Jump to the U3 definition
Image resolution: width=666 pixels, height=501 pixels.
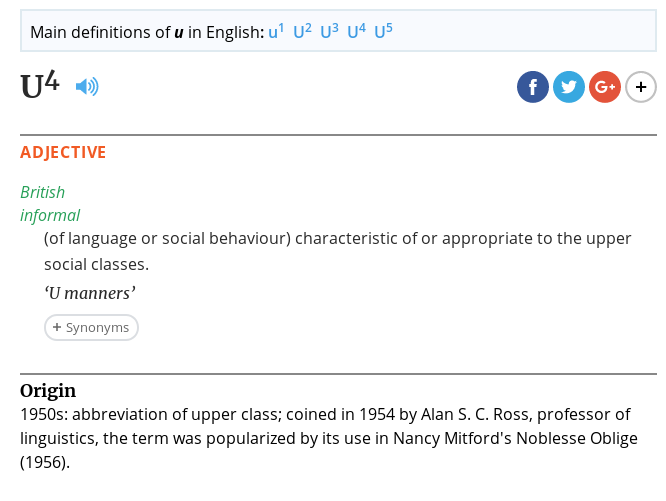click(x=329, y=32)
